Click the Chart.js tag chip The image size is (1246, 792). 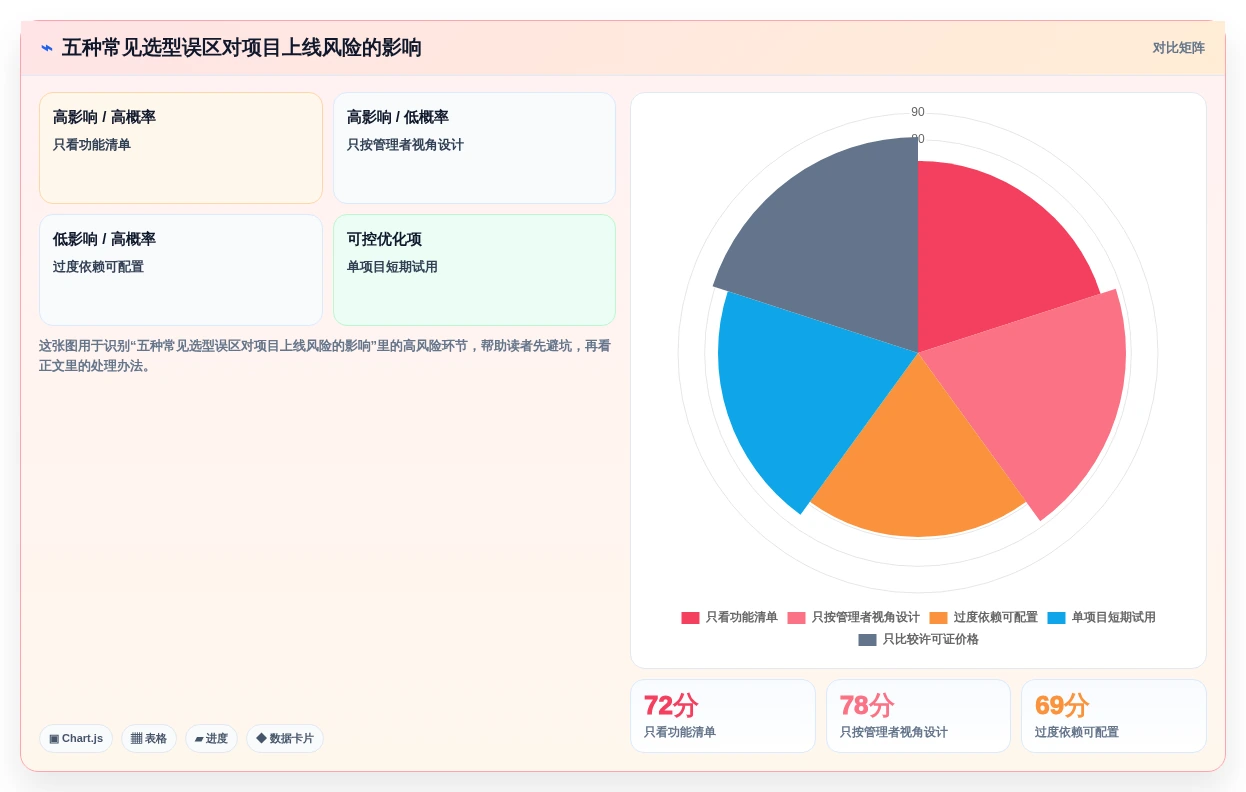click(x=76, y=738)
